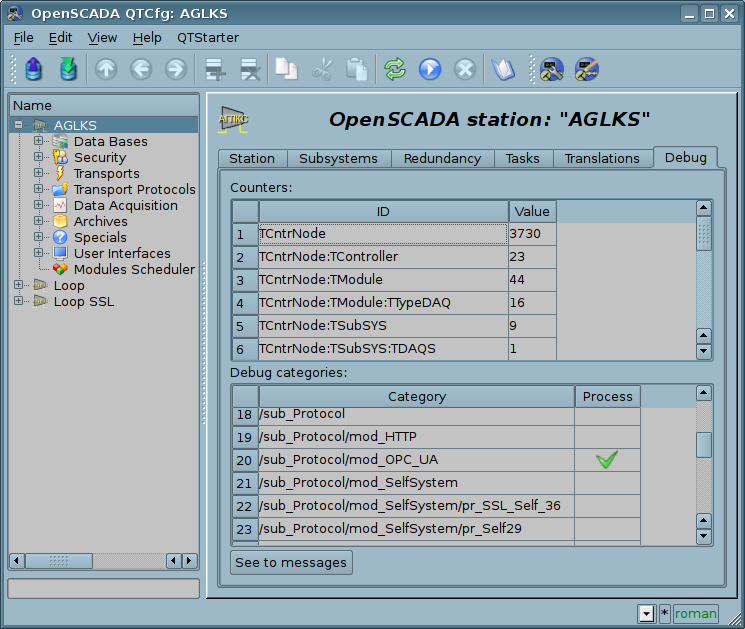Viewport: 745px width, 629px height.
Task: Expand the Security tree node
Action: (x=38, y=157)
